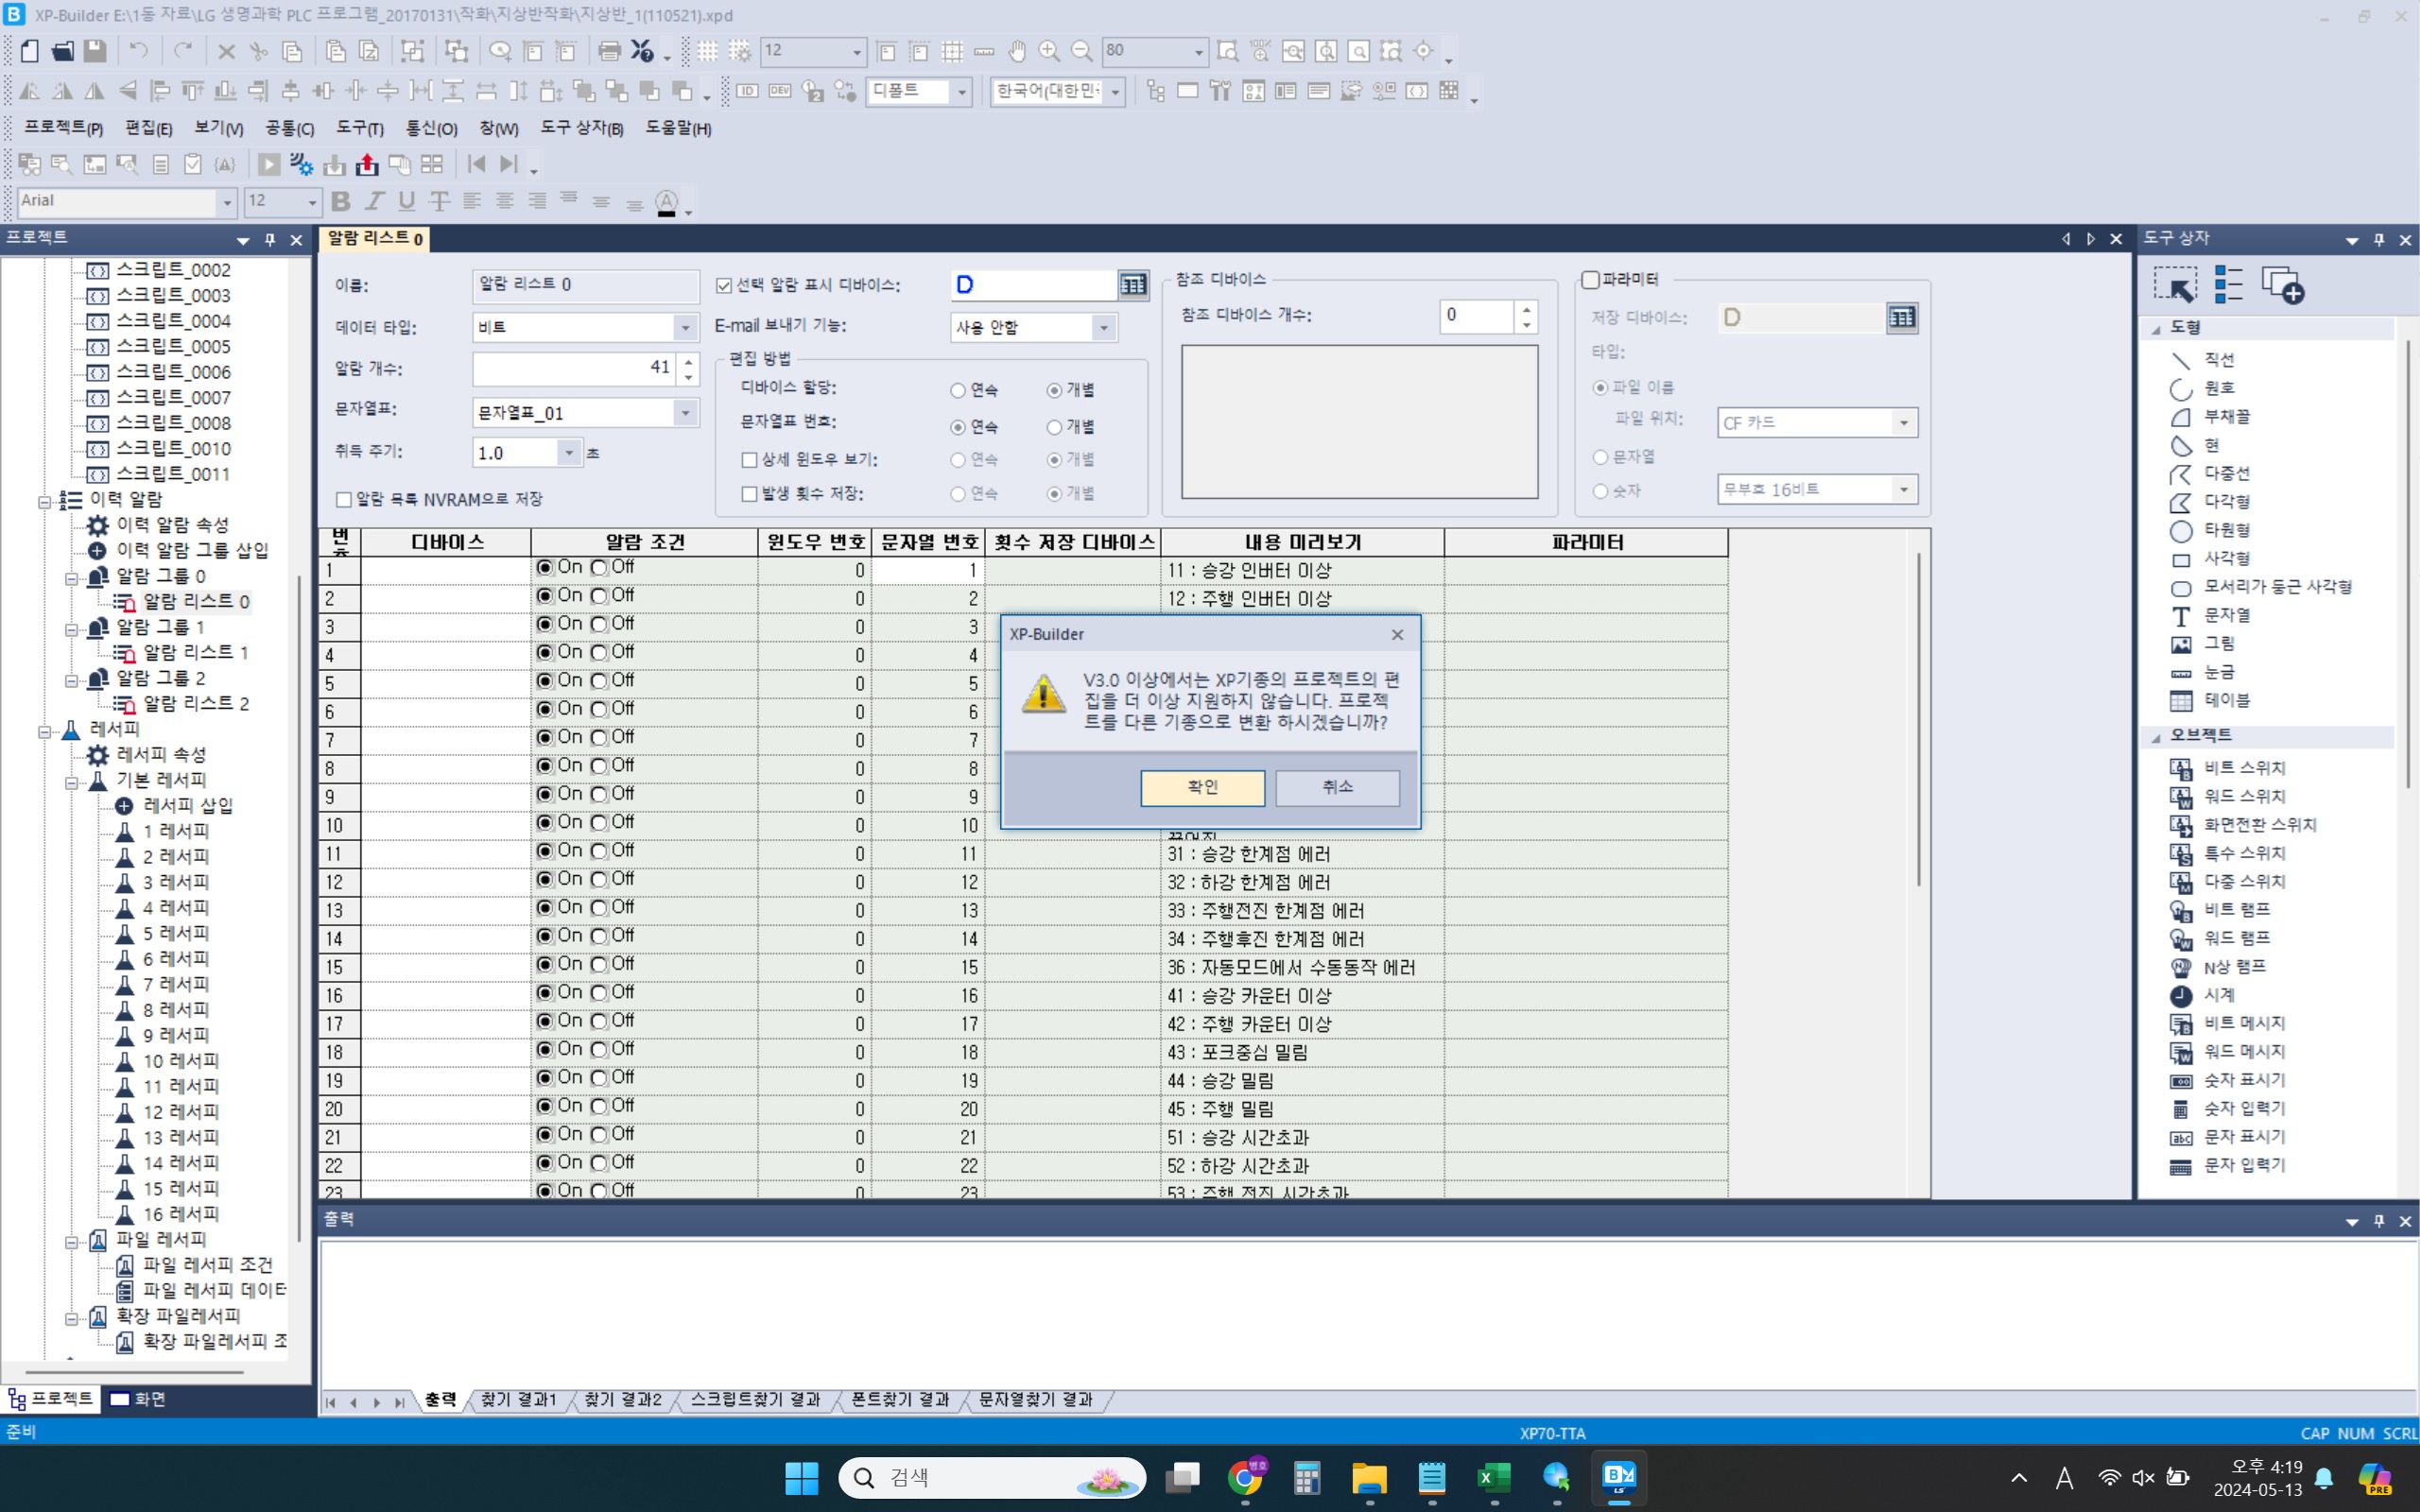Open XP-Builder from the Windows taskbar
Viewport: 2420px width, 1512px height.
(x=1619, y=1477)
